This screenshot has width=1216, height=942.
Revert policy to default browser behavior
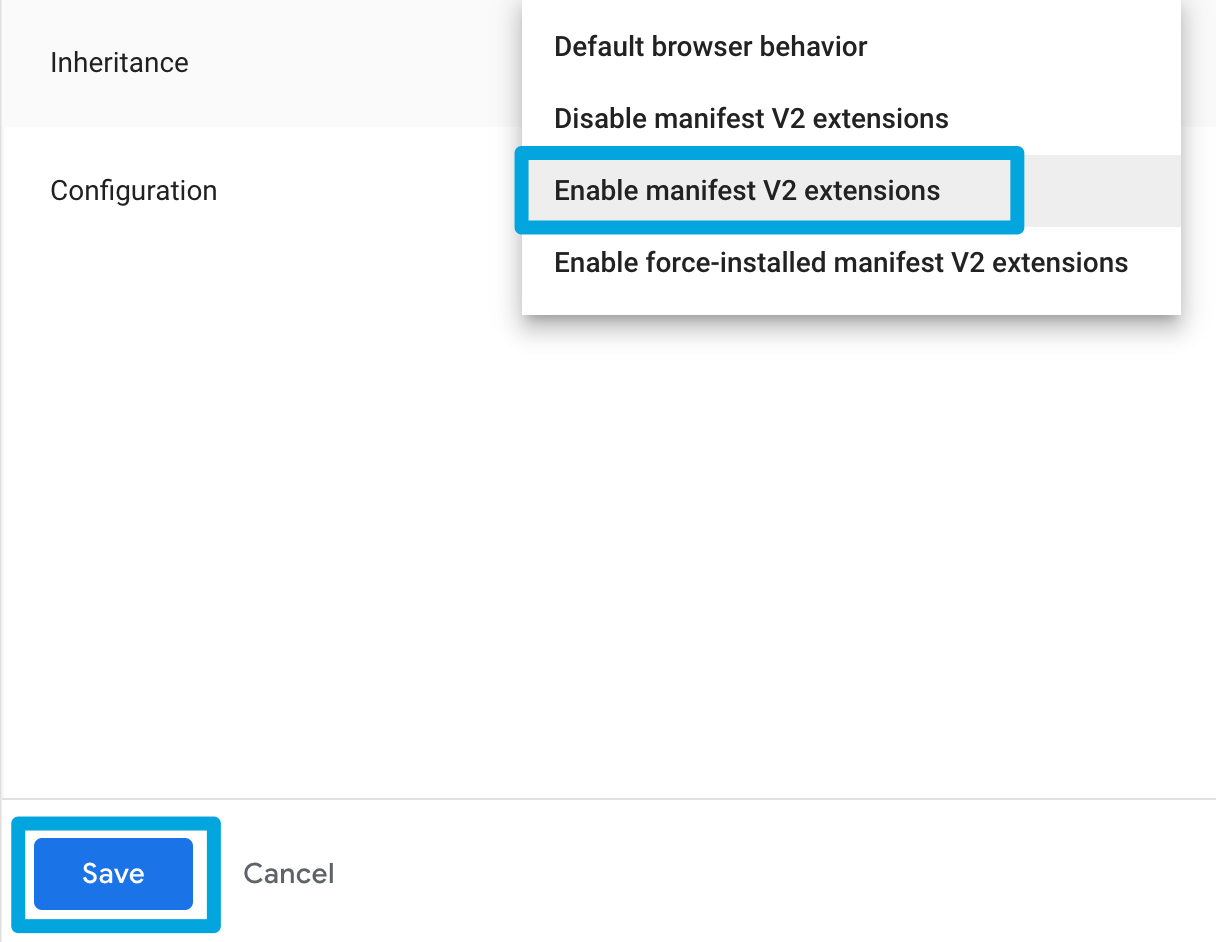pos(710,47)
